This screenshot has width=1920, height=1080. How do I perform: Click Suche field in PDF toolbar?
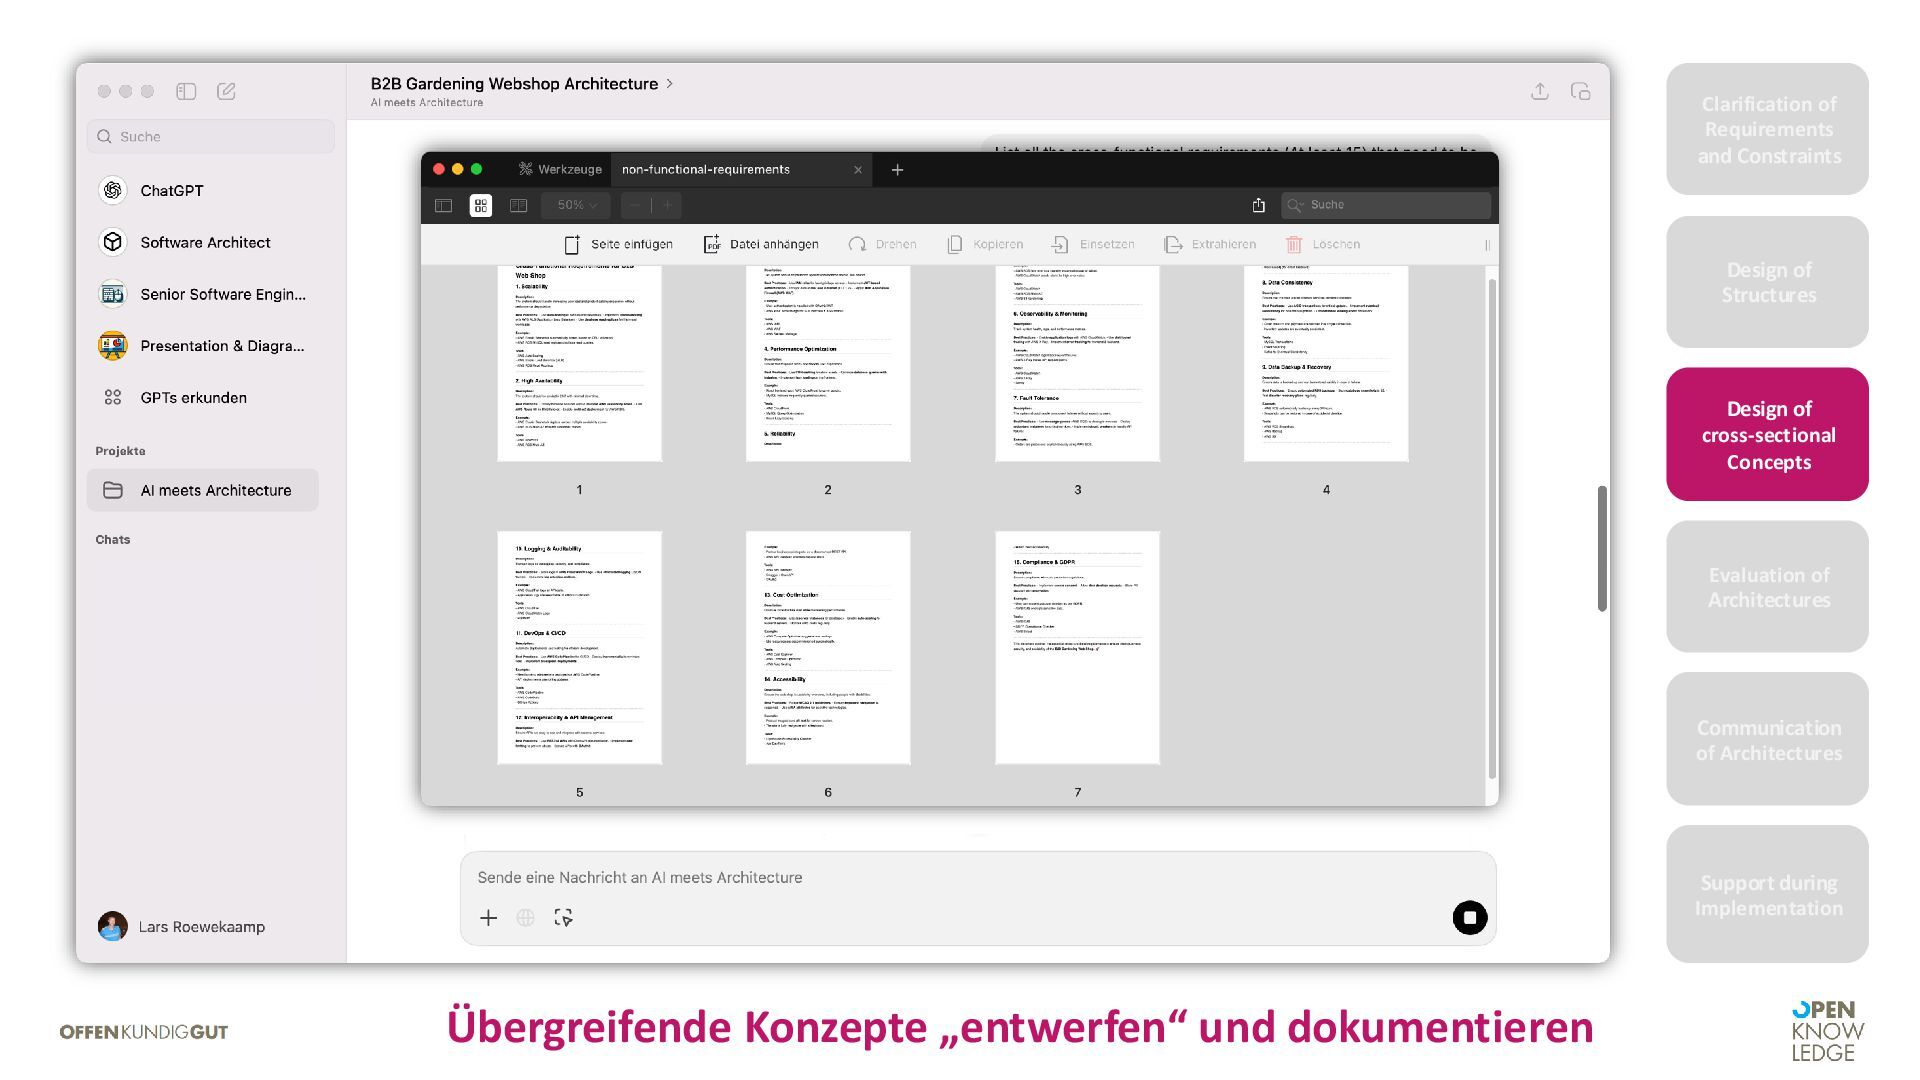(1385, 205)
